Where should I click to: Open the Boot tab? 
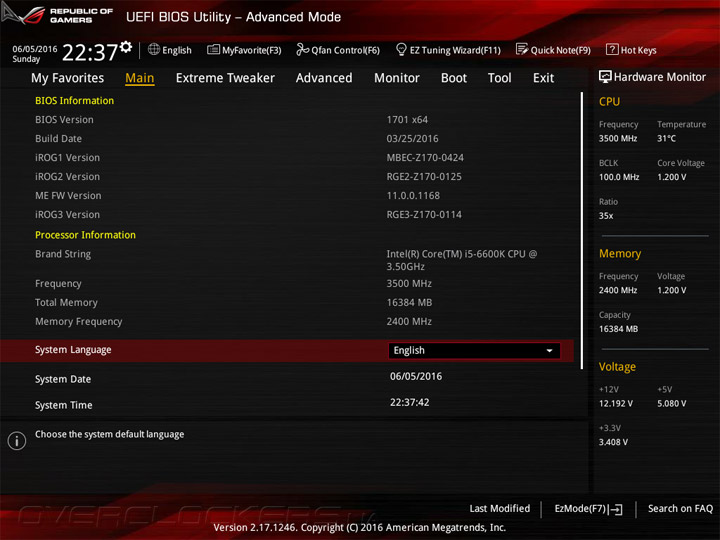(454, 78)
